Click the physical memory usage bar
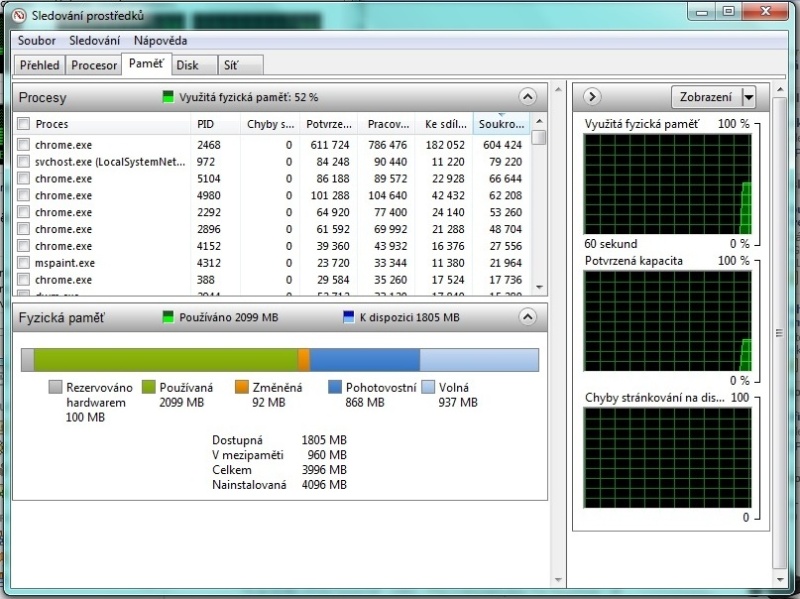The width and height of the screenshot is (800, 599). [x=280, y=360]
